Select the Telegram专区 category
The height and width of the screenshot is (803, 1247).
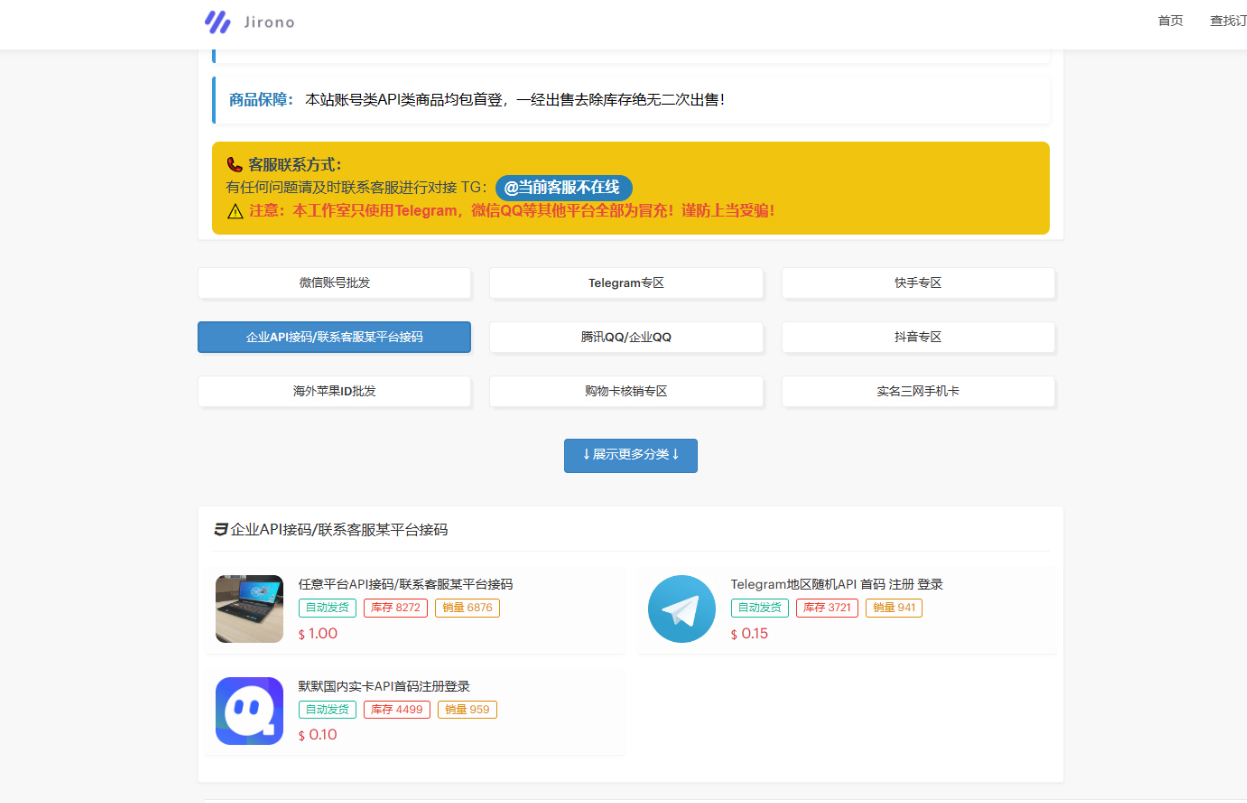(x=626, y=283)
